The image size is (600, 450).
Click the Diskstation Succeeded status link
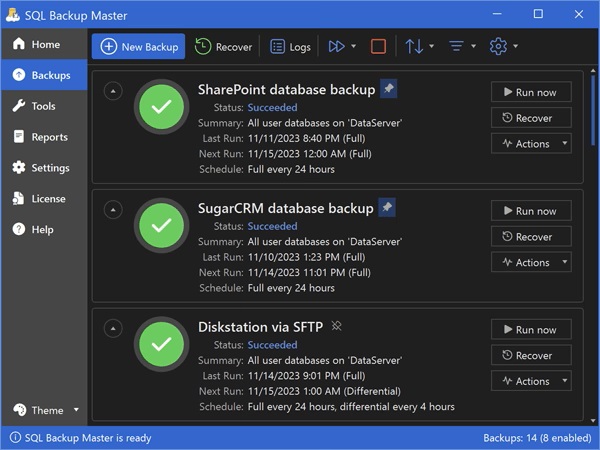[x=272, y=345]
